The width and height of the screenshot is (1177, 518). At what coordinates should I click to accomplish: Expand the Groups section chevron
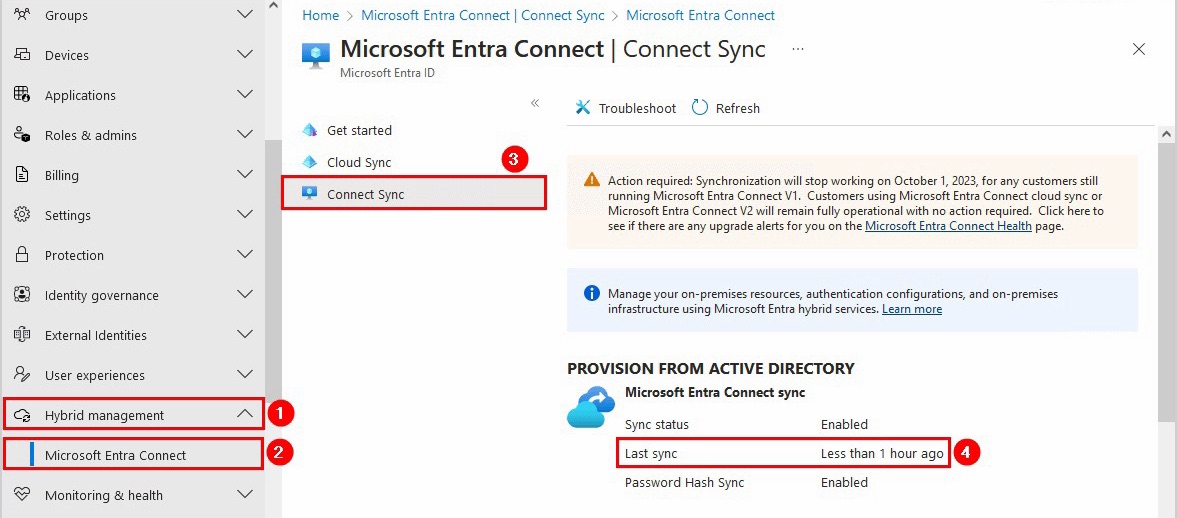pyautogui.click(x=245, y=14)
